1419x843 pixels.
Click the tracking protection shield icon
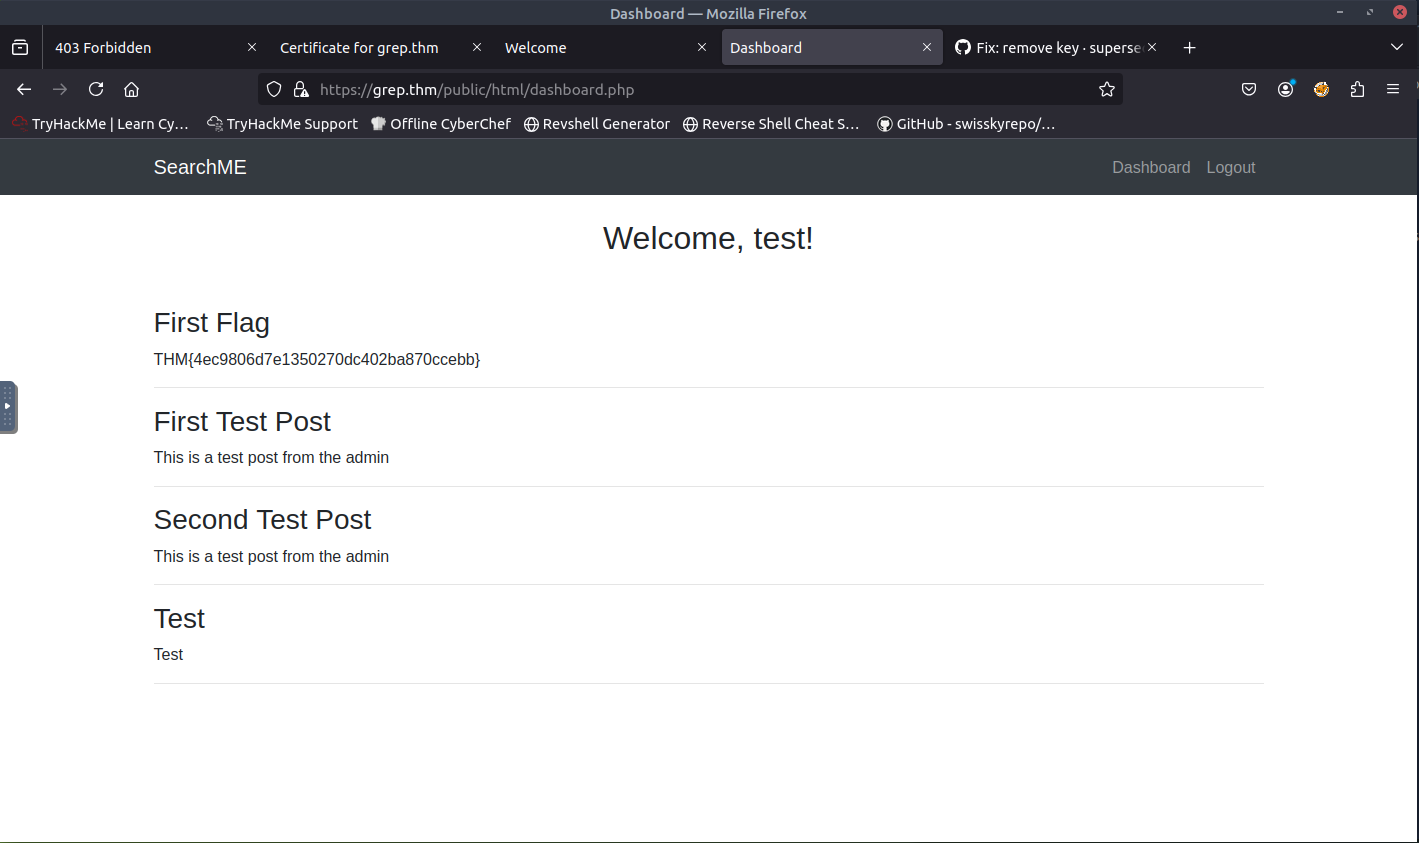274,89
